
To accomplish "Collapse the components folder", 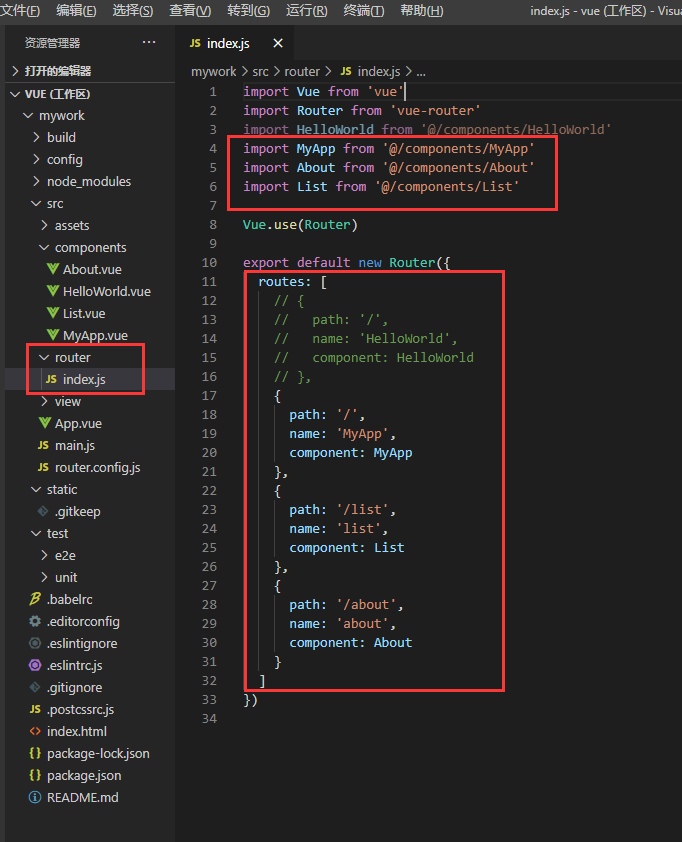I will [44, 248].
